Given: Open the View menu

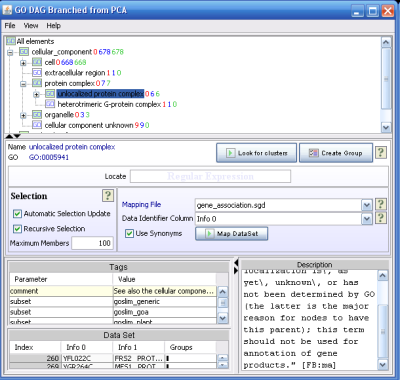Looking at the screenshot, I should click(x=31, y=26).
